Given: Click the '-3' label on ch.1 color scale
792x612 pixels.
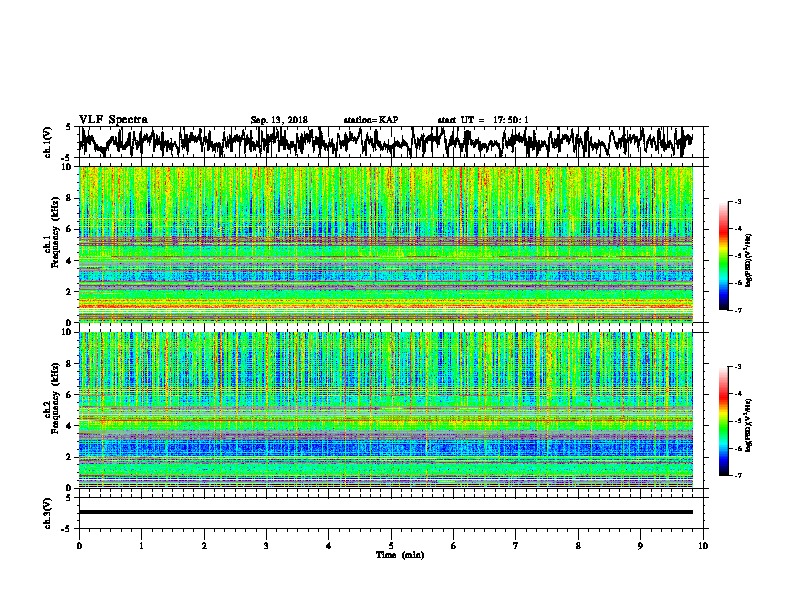Looking at the screenshot, I should (737, 201).
